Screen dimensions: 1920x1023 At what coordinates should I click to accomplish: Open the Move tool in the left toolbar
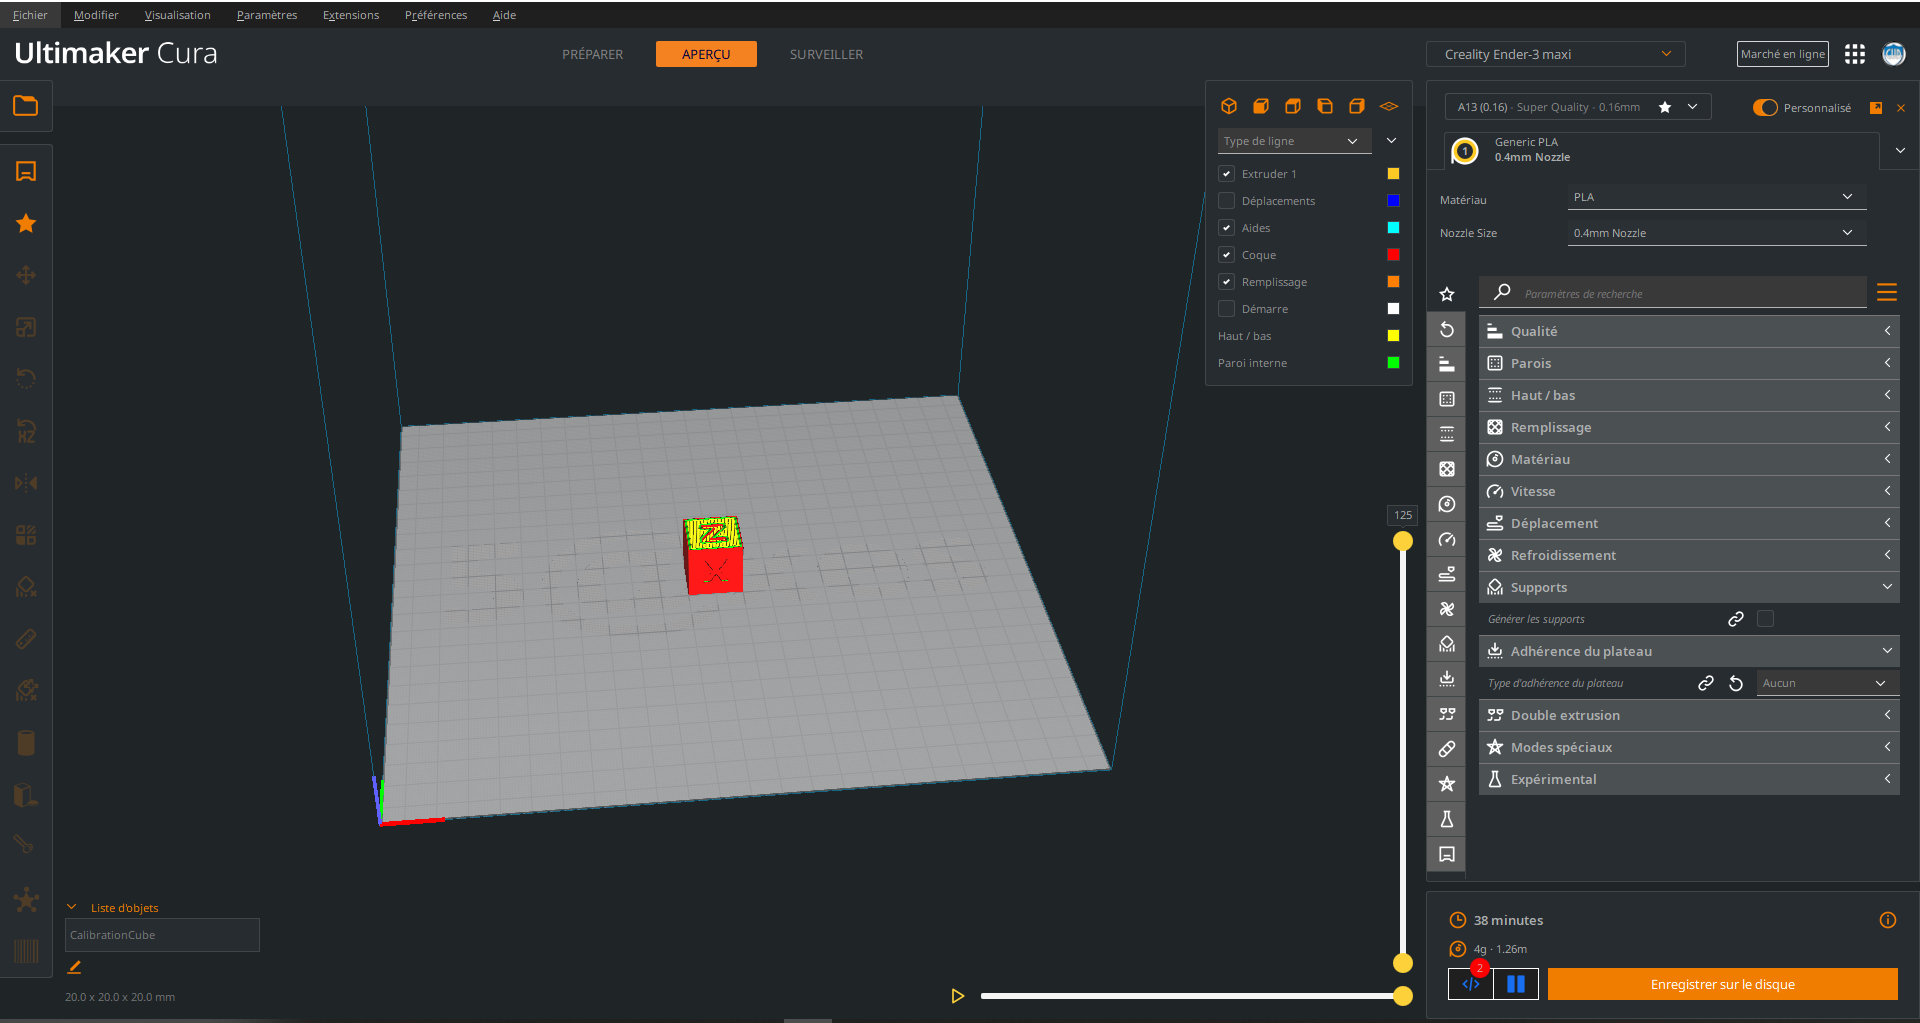[x=26, y=275]
